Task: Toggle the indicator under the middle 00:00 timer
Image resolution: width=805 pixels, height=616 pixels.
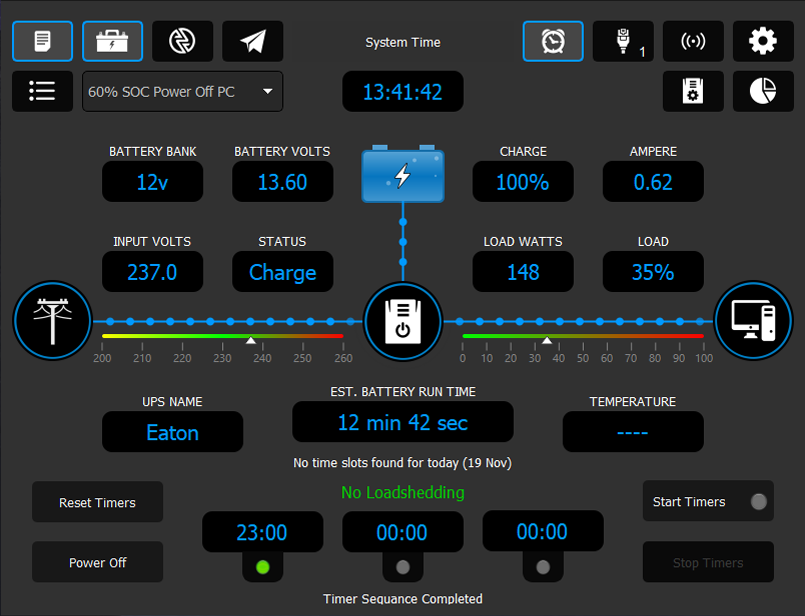Action: coord(403,567)
